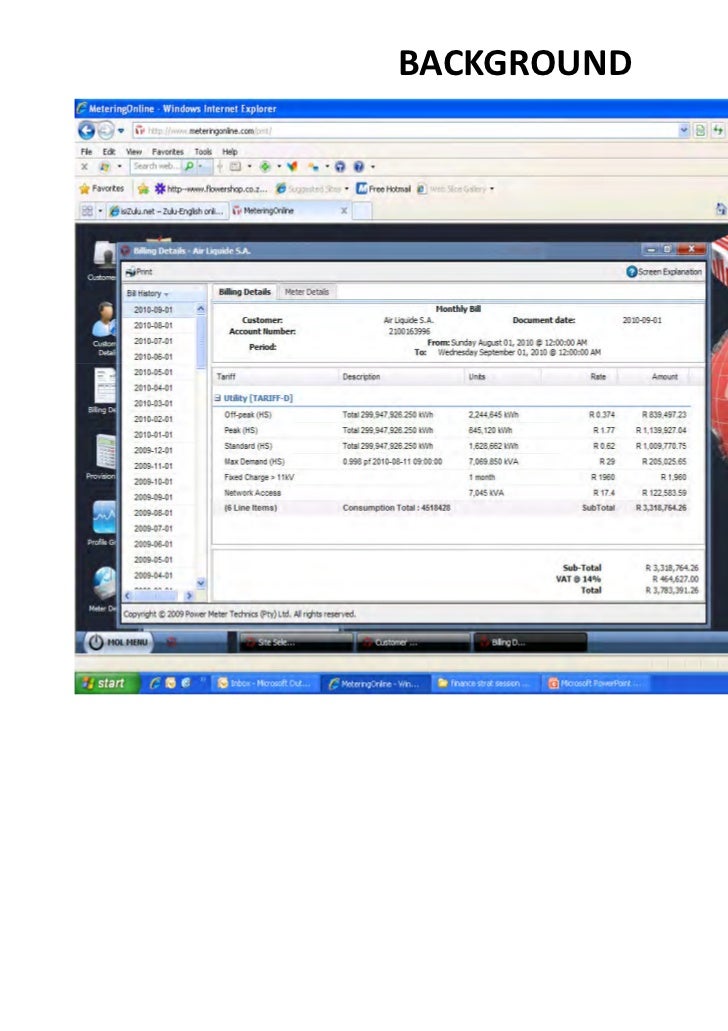
Task: Select bill dated 2010-08-01
Action: [153, 325]
